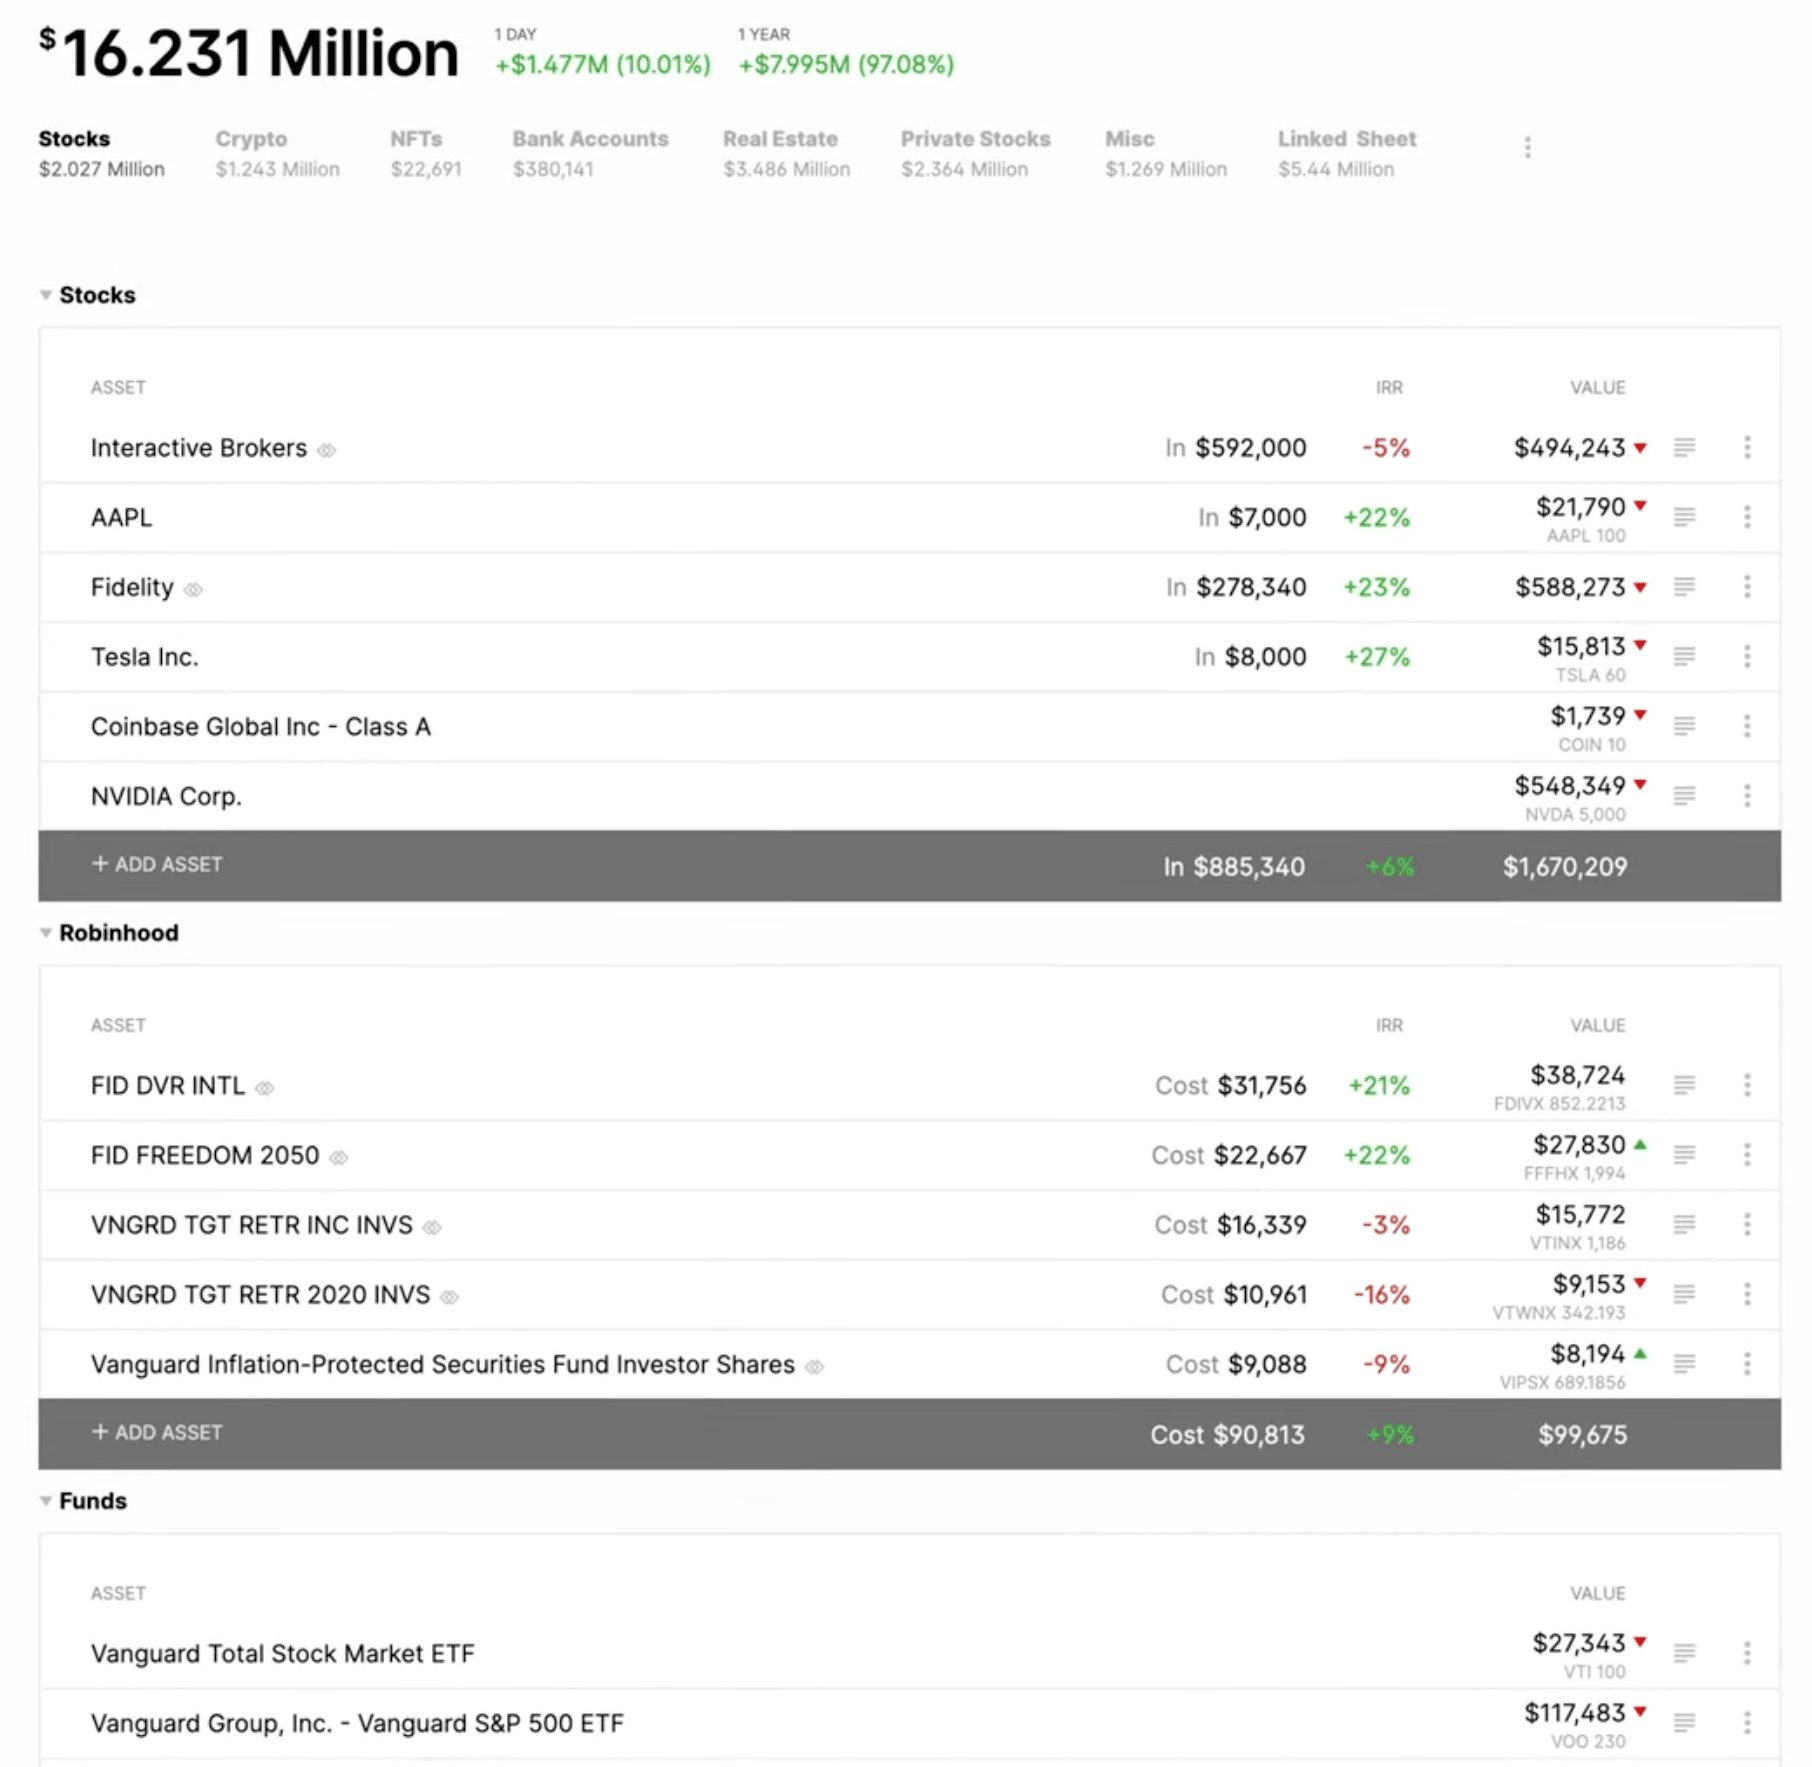Click Coinbase Global Inc - Class A name
Image resolution: width=1812 pixels, height=1767 pixels.
click(261, 727)
